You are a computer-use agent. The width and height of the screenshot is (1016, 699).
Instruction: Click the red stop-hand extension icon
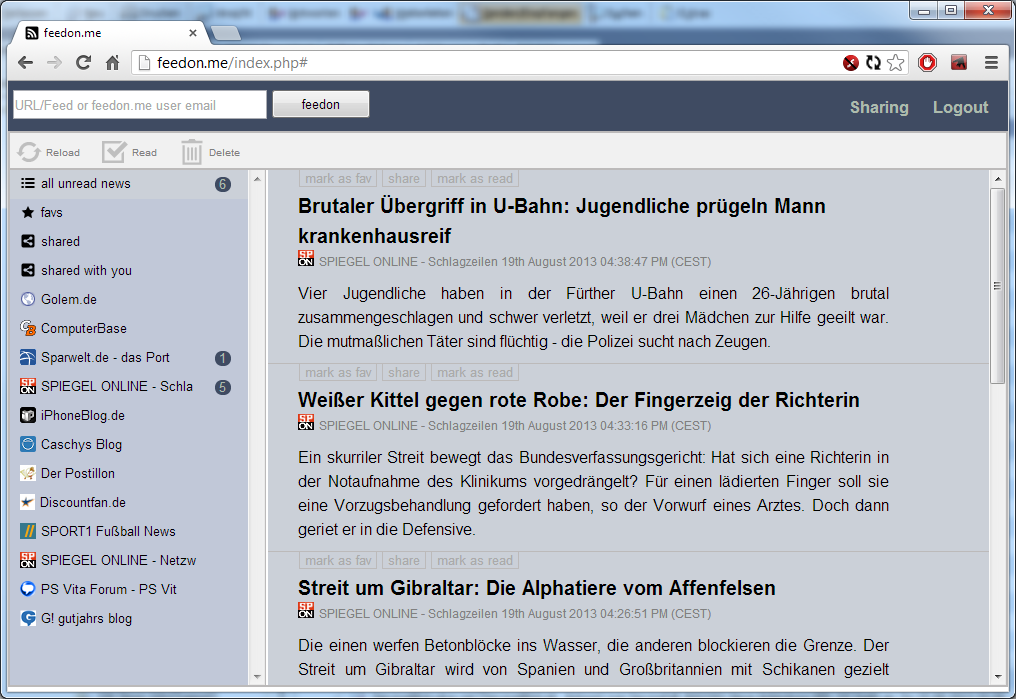[x=927, y=63]
